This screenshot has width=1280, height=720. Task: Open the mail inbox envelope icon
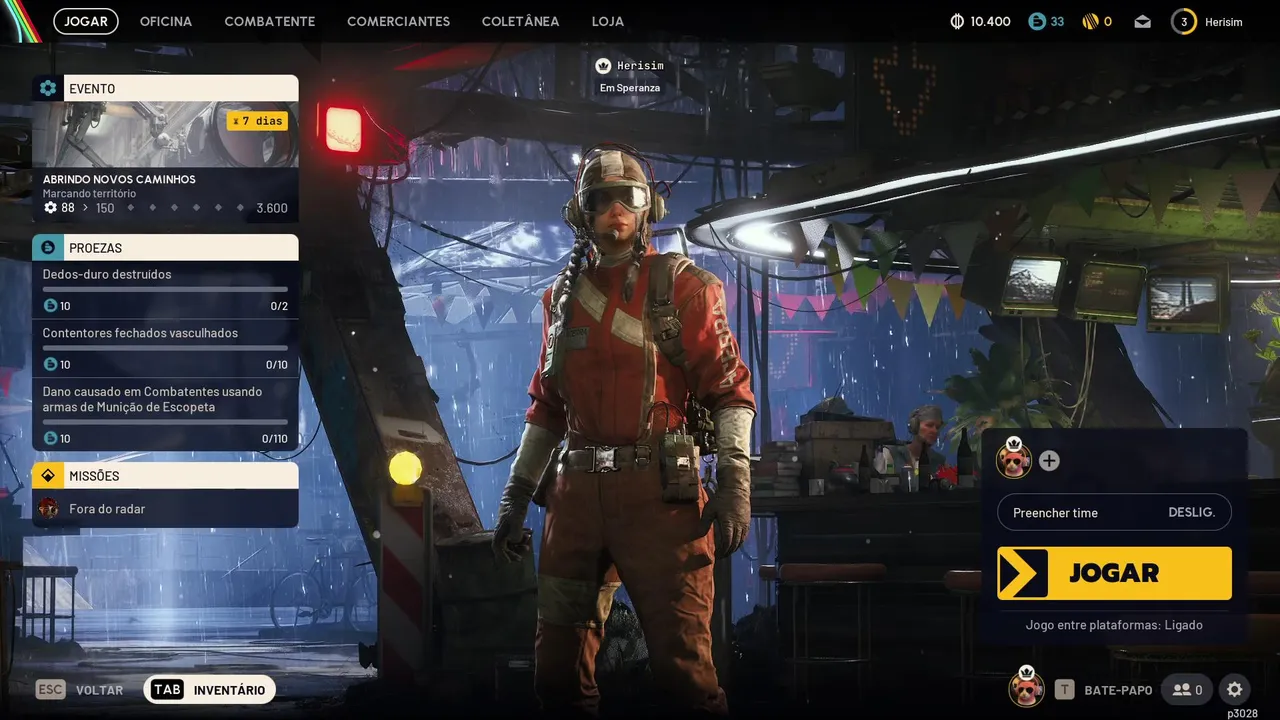click(x=1143, y=21)
